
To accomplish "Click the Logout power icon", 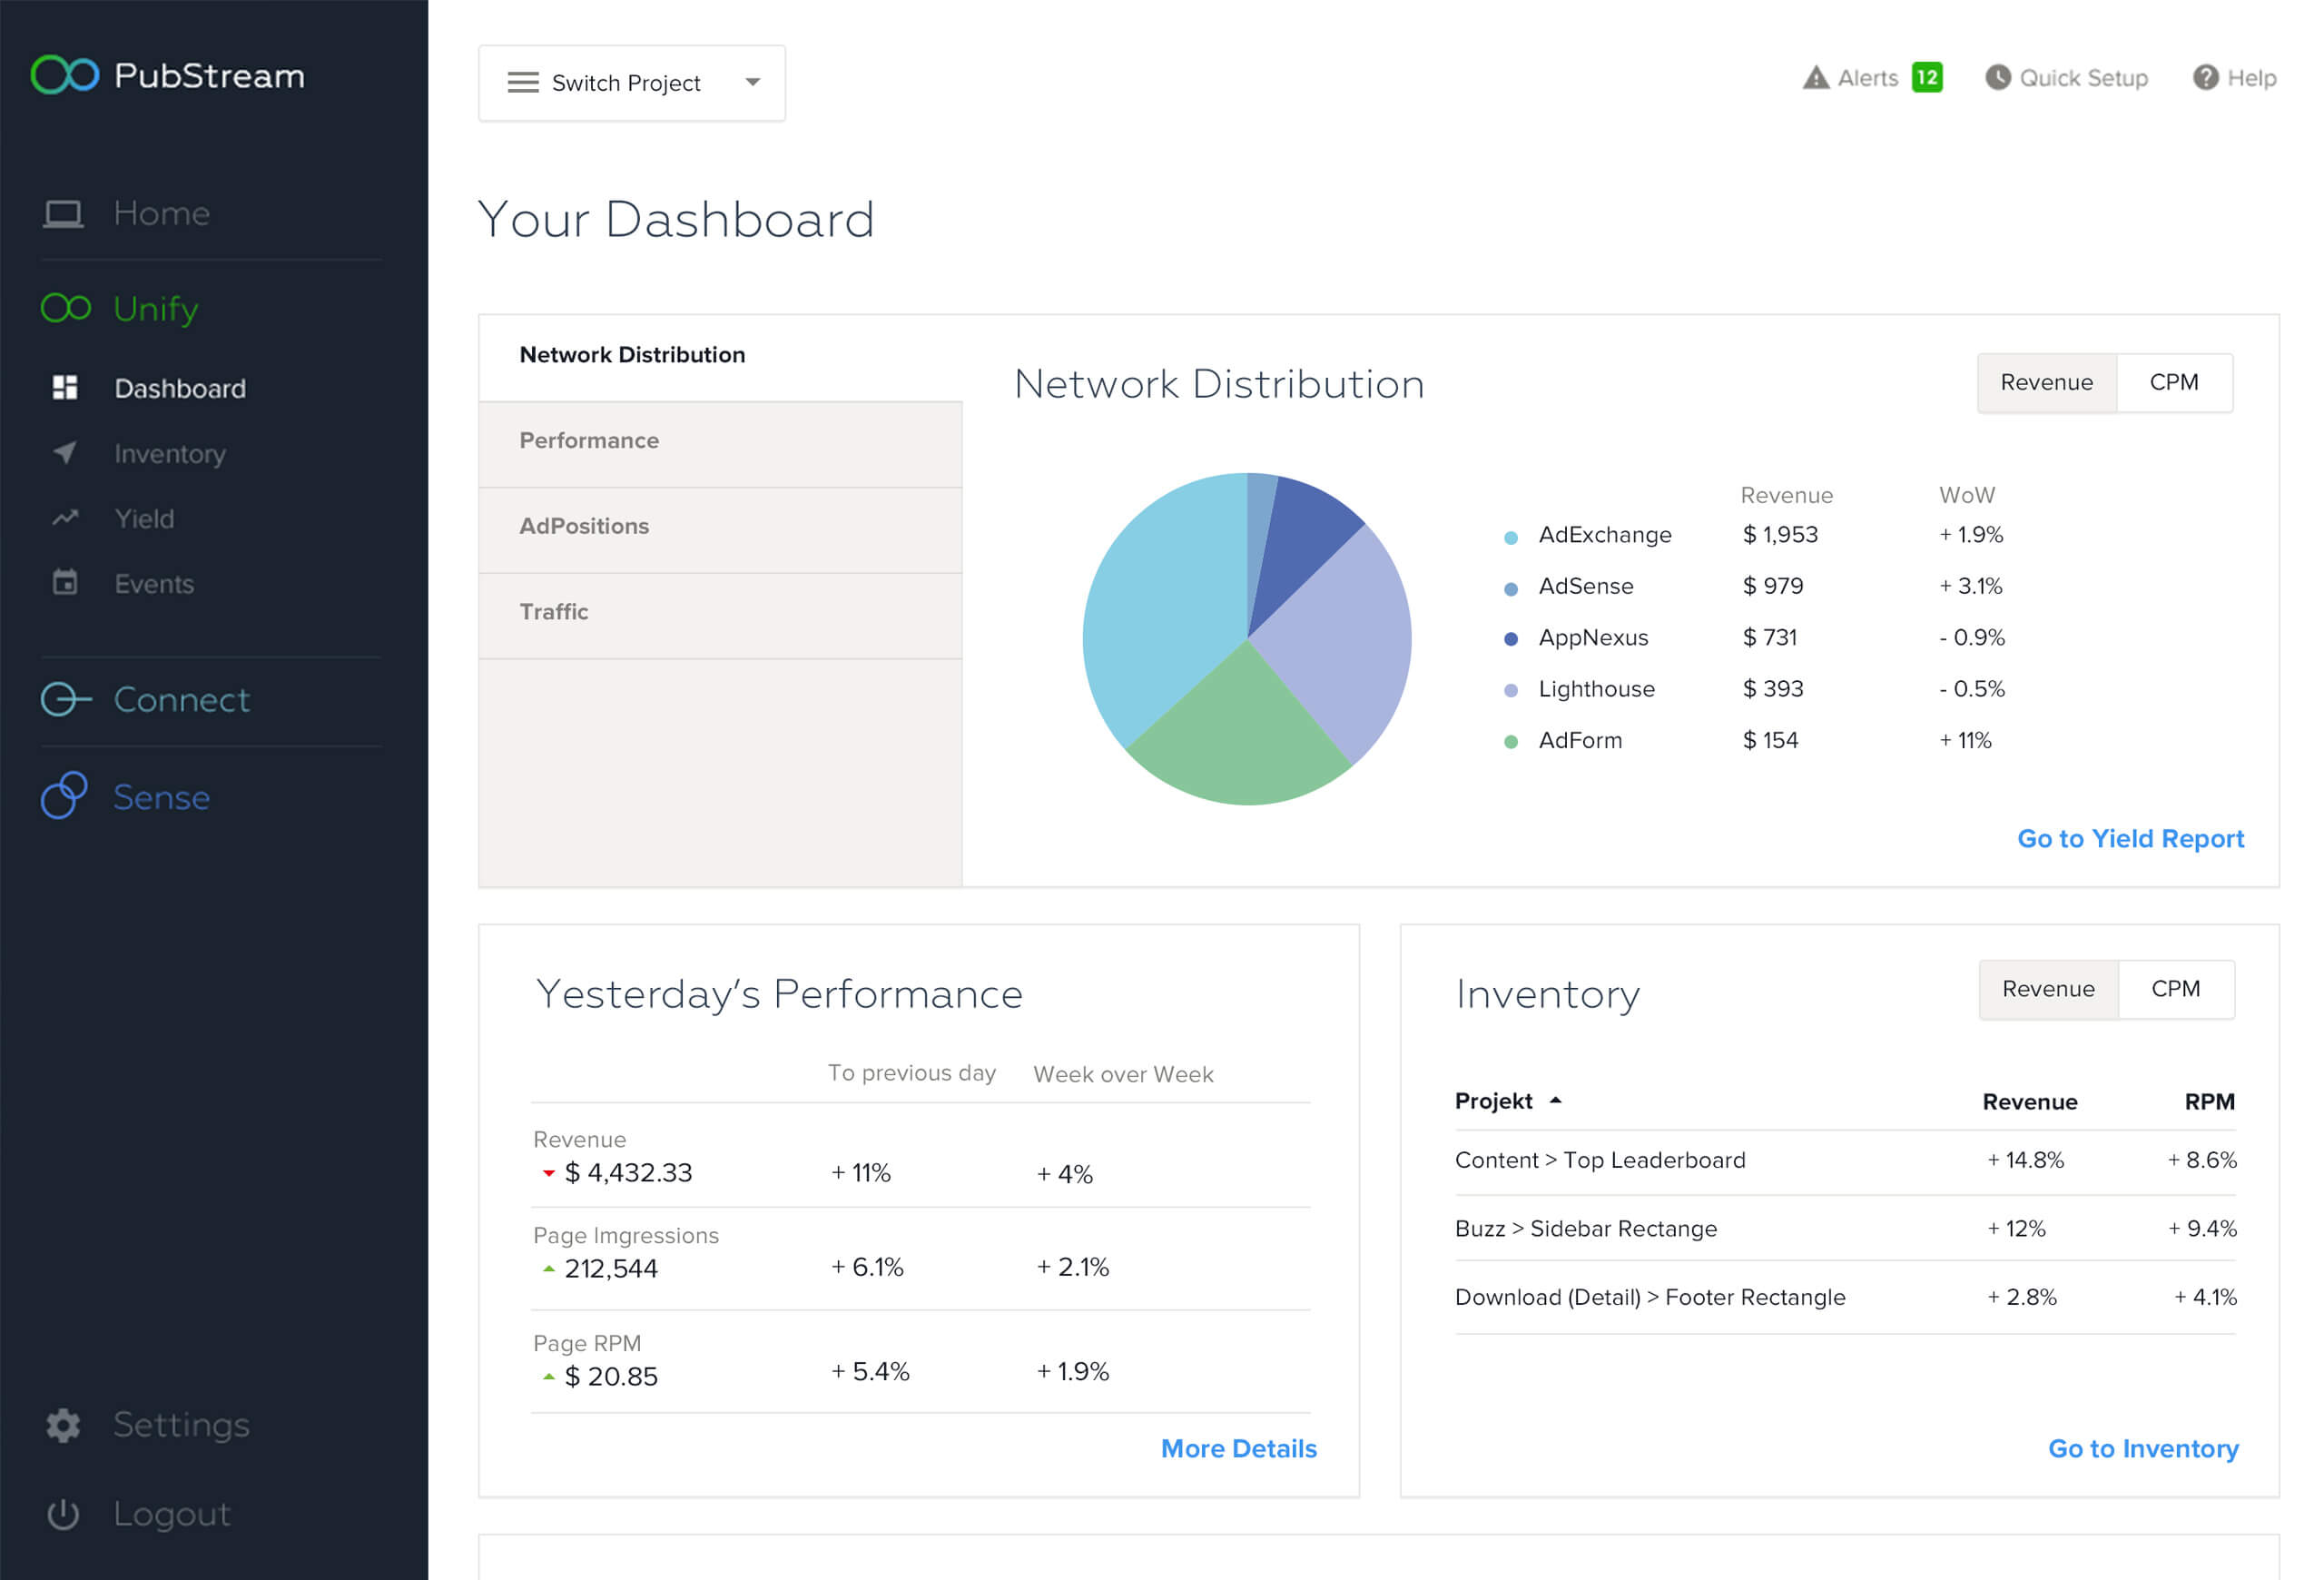I will 63,1514.
